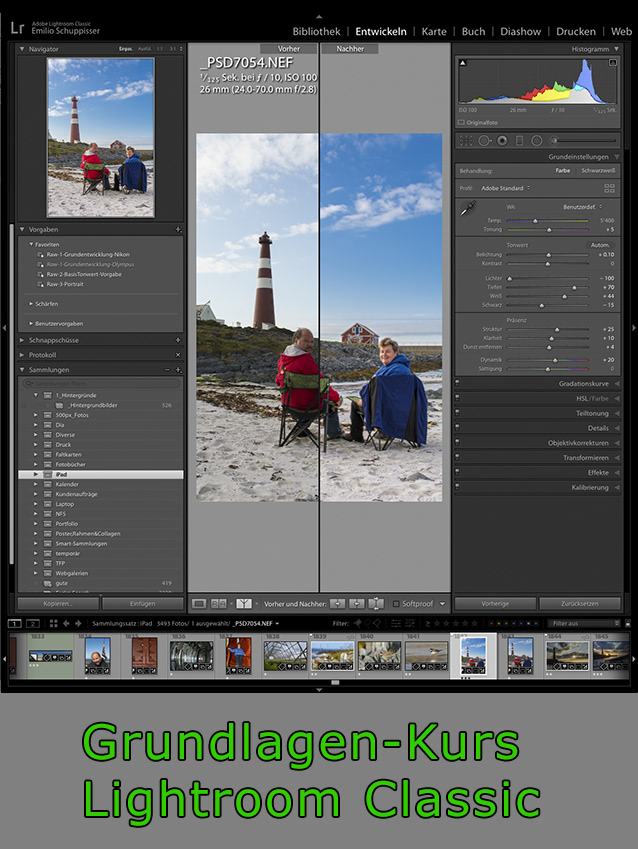Open the Diashow module
This screenshot has height=849, width=638.
(520, 31)
